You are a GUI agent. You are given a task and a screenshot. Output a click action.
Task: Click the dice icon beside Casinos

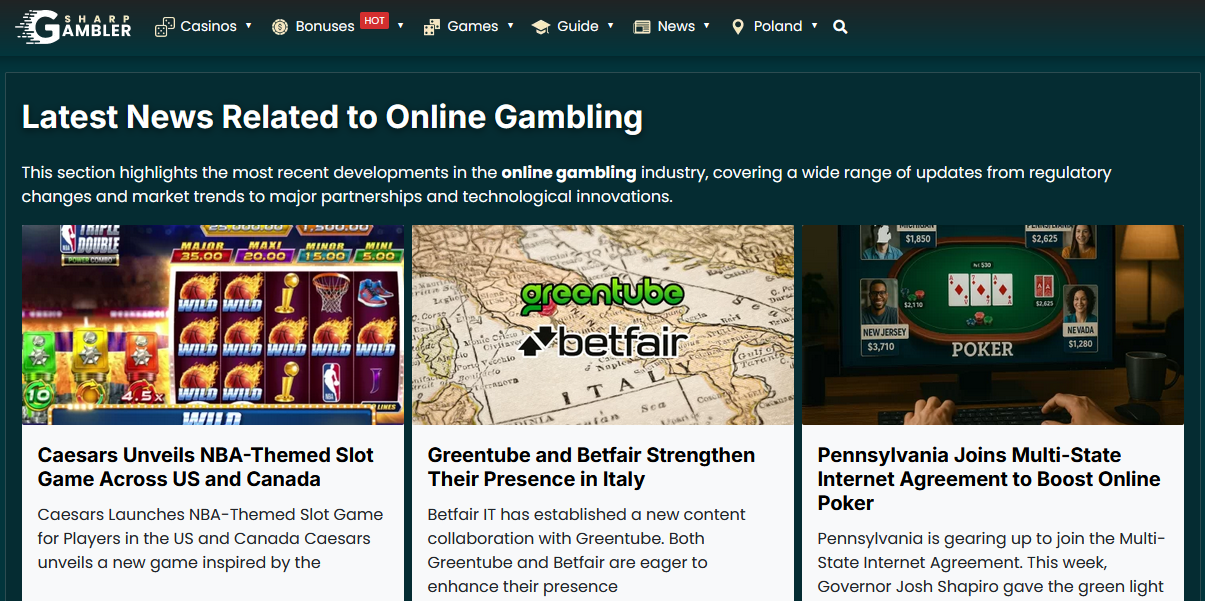164,27
